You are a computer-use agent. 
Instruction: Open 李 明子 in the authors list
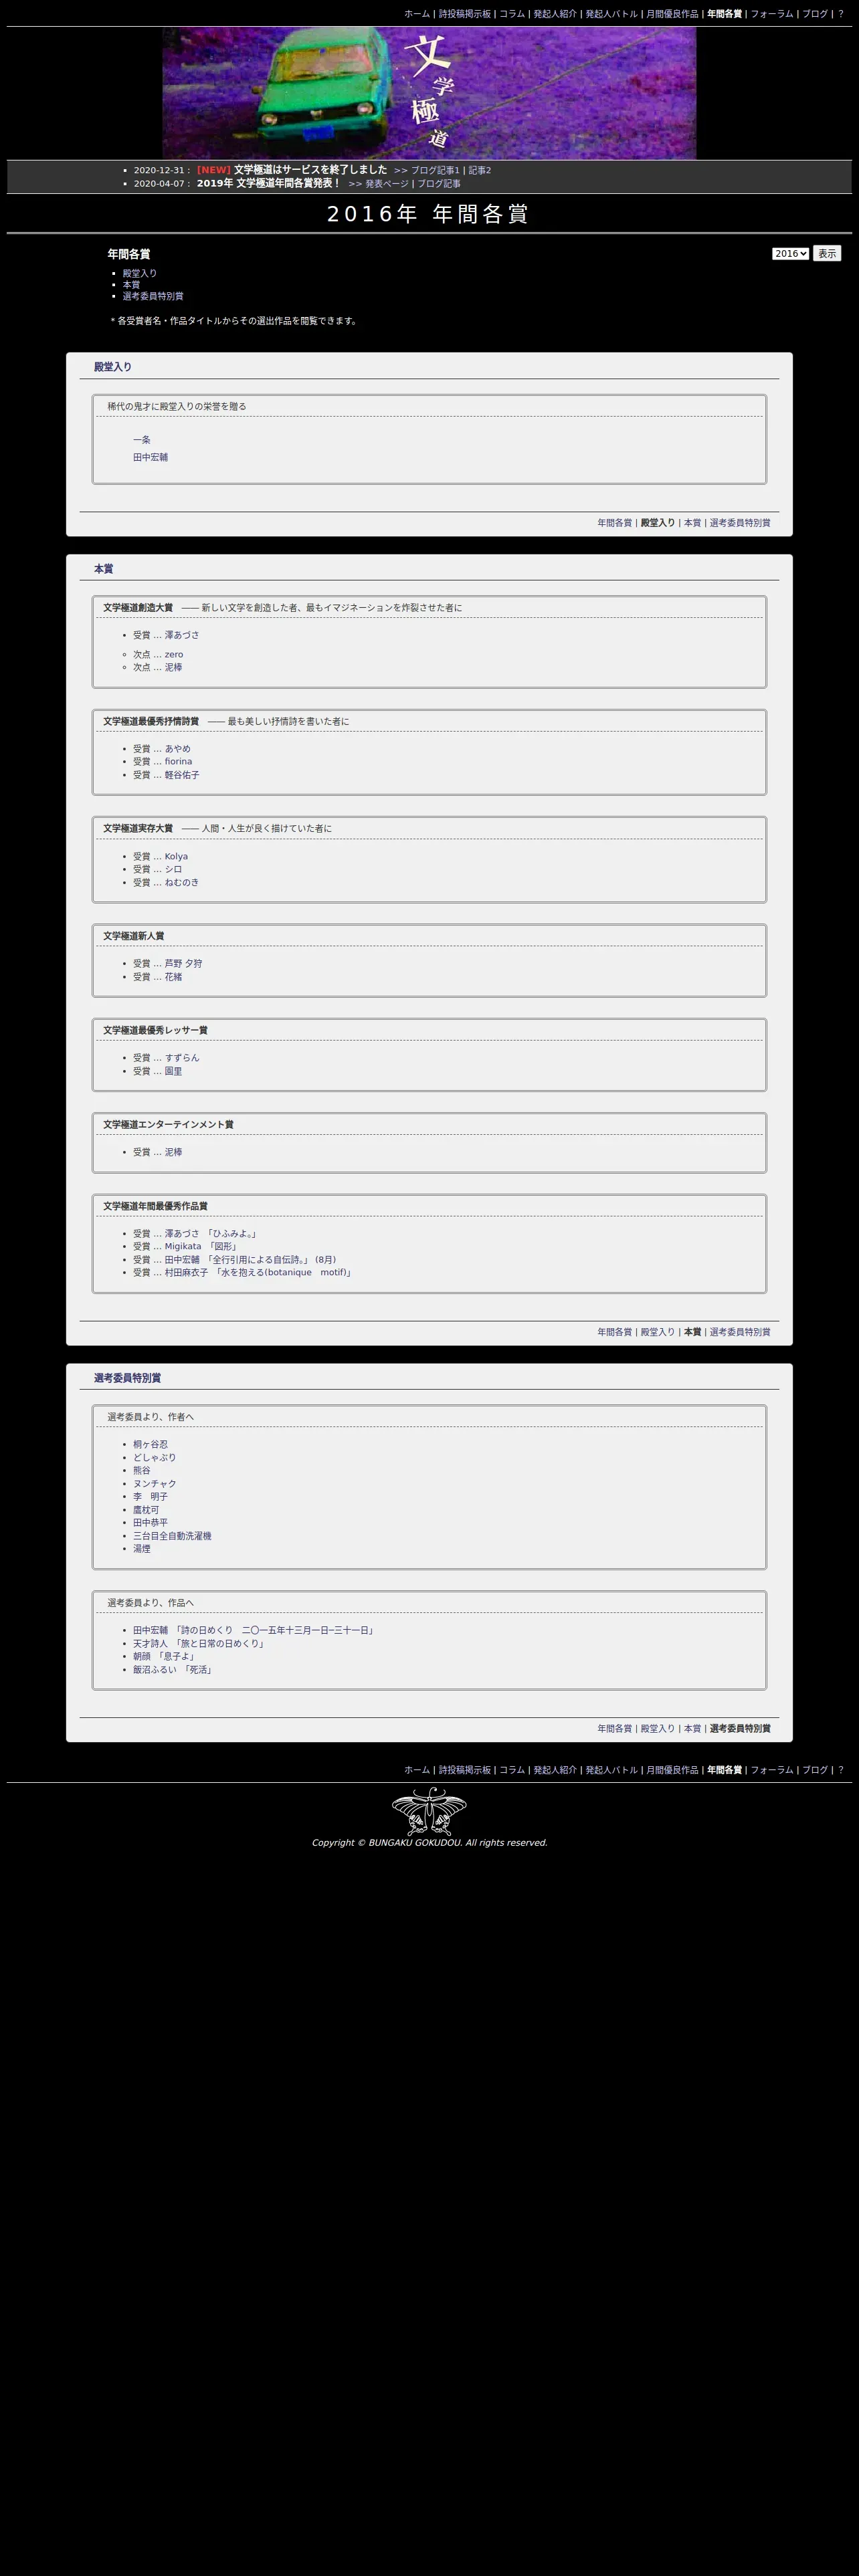tap(151, 1497)
